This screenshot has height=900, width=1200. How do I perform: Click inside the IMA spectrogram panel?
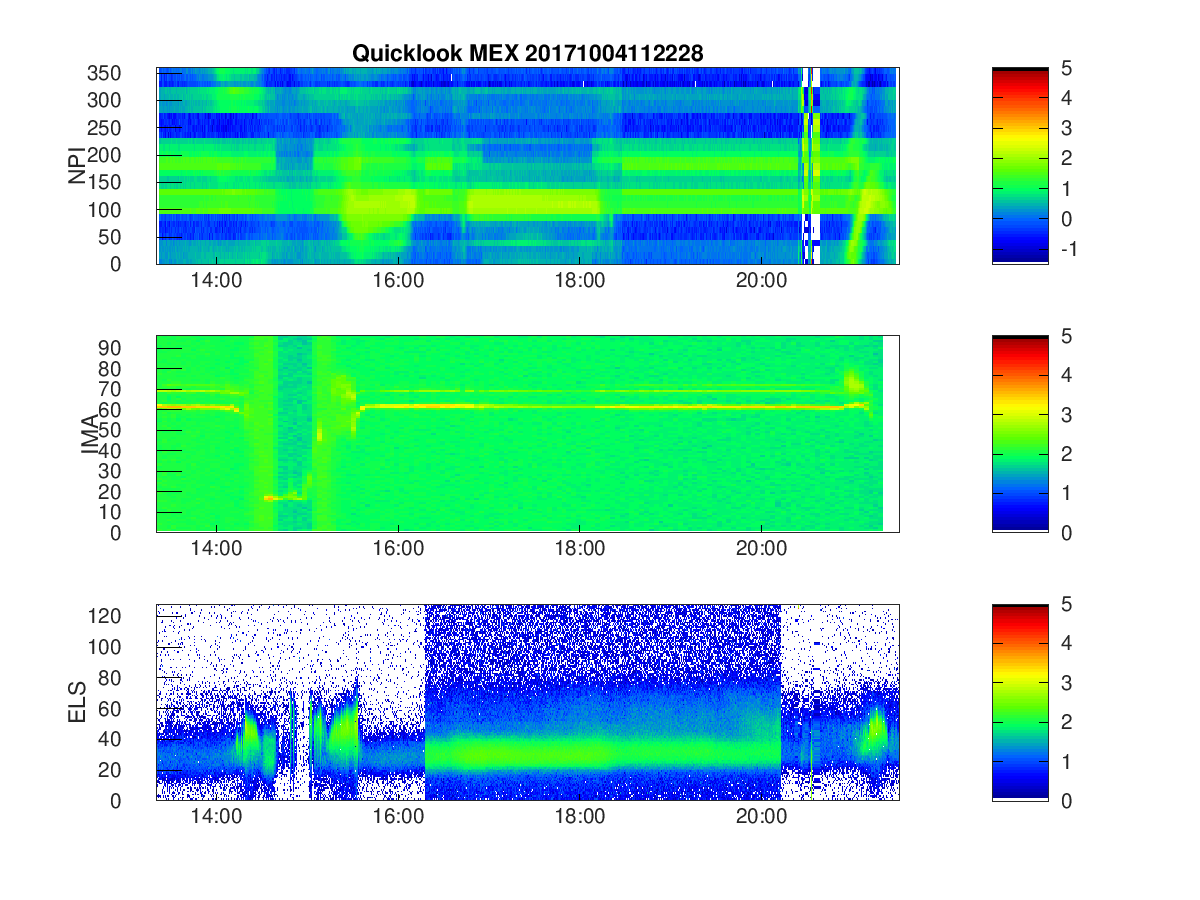527,434
